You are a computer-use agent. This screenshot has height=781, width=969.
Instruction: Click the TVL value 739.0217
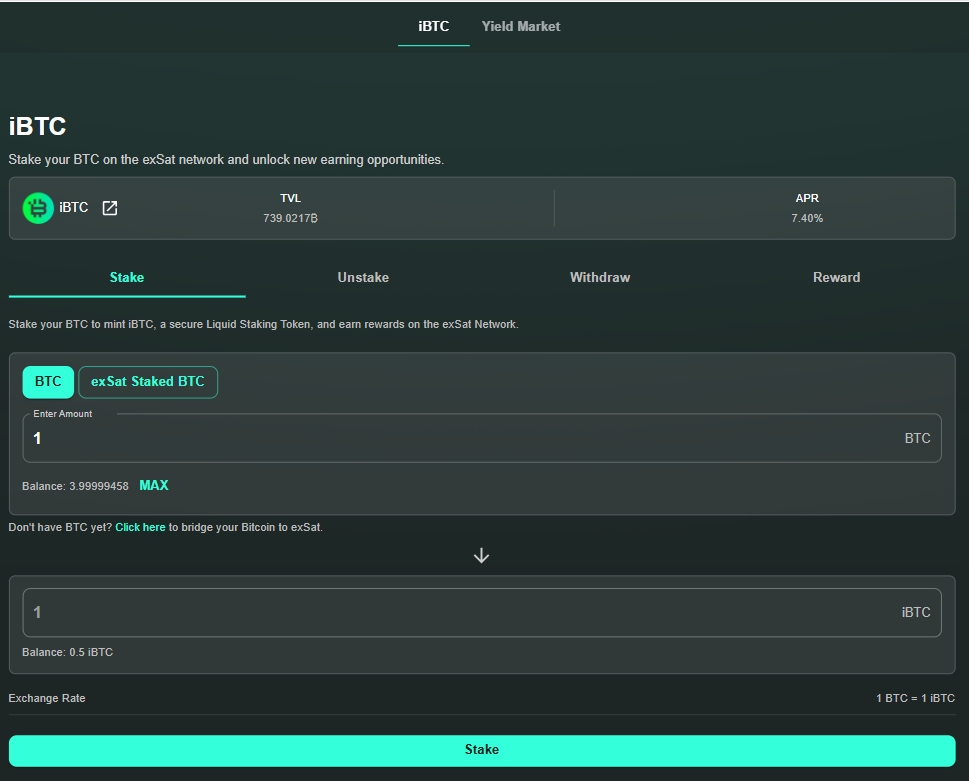(x=290, y=218)
